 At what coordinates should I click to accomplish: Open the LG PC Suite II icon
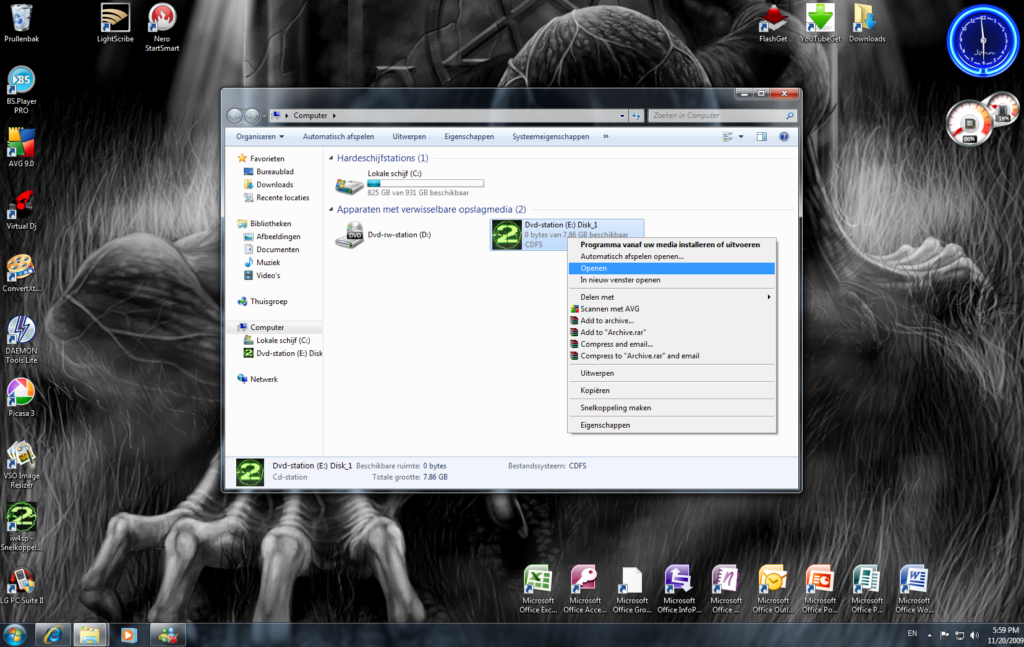pyautogui.click(x=22, y=586)
